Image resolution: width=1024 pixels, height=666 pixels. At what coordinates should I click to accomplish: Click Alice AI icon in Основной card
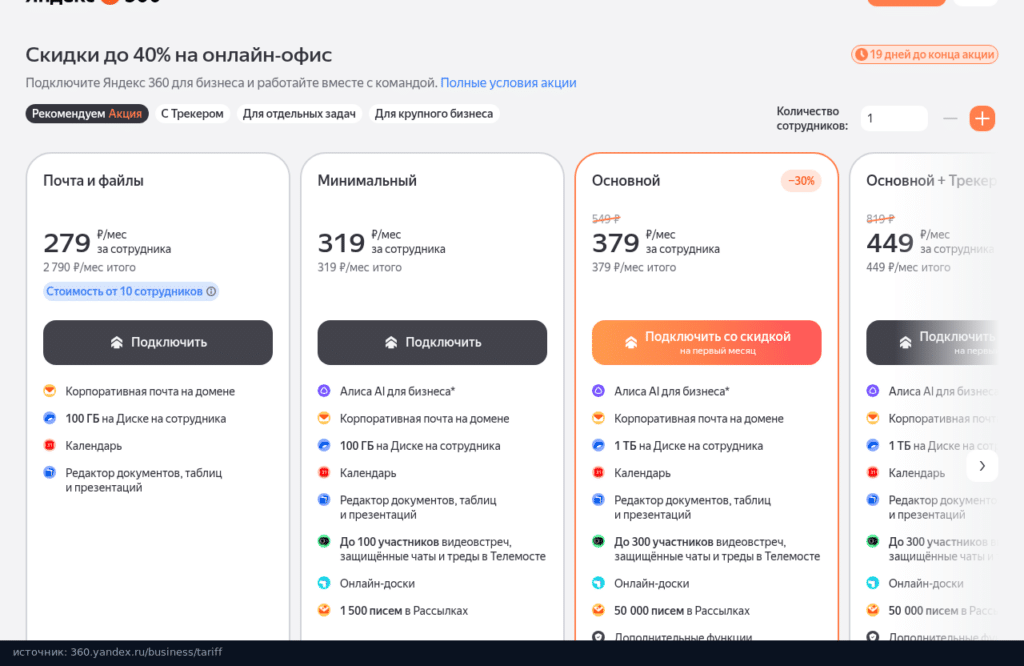coord(598,390)
